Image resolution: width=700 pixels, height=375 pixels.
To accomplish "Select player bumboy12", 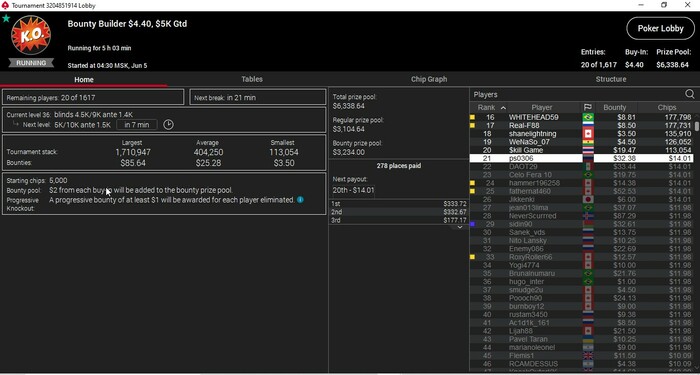I will (581, 306).
